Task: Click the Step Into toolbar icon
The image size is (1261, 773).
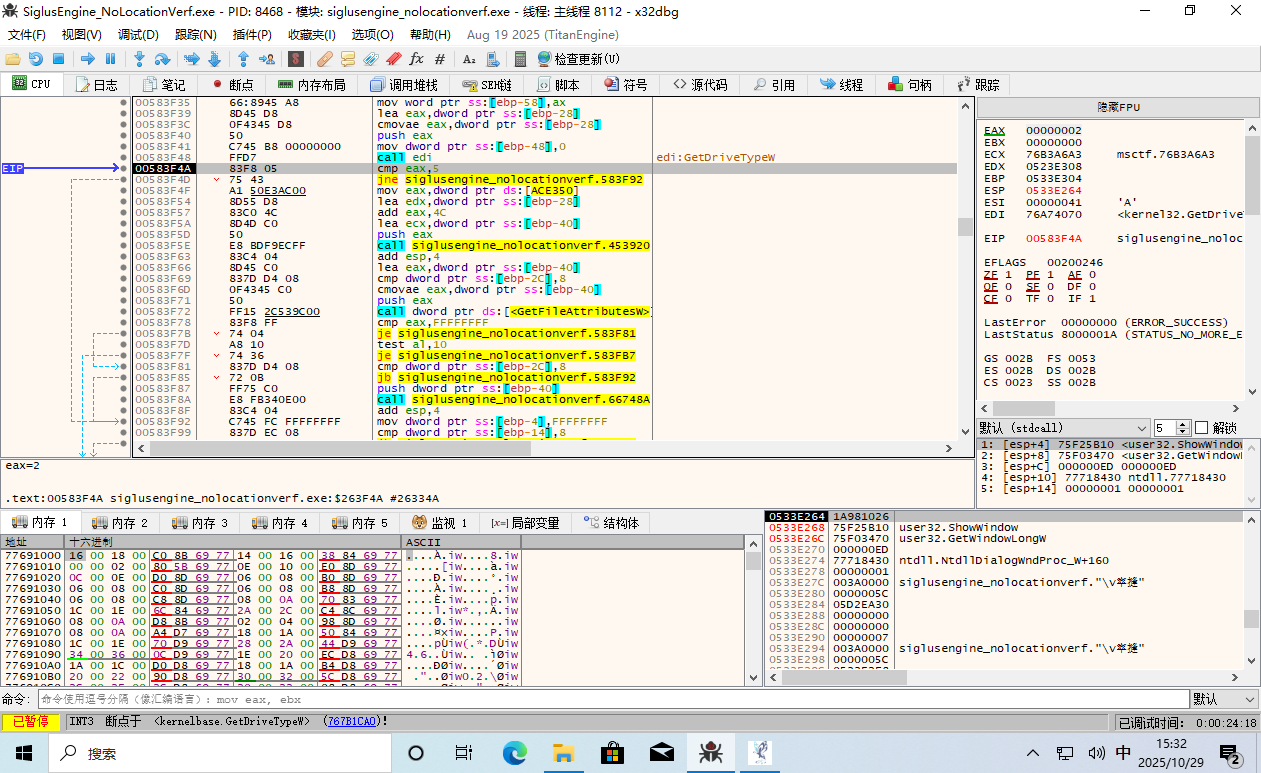Action: [139, 59]
